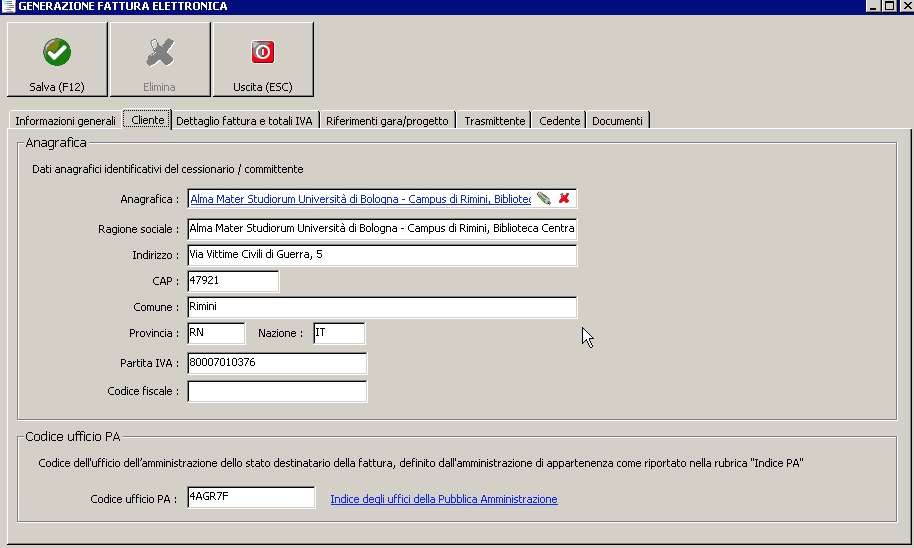Minimize the fattura elettronica window

873,6
